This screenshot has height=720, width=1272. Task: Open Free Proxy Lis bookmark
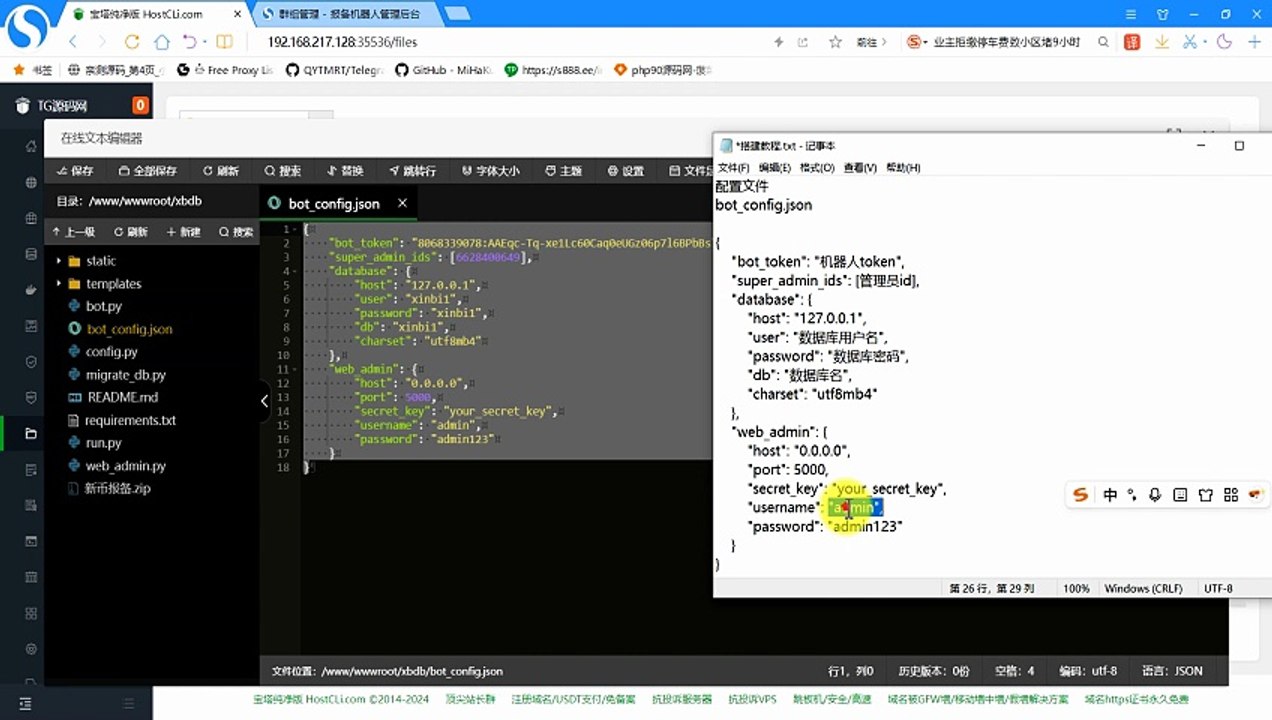click(x=225, y=70)
